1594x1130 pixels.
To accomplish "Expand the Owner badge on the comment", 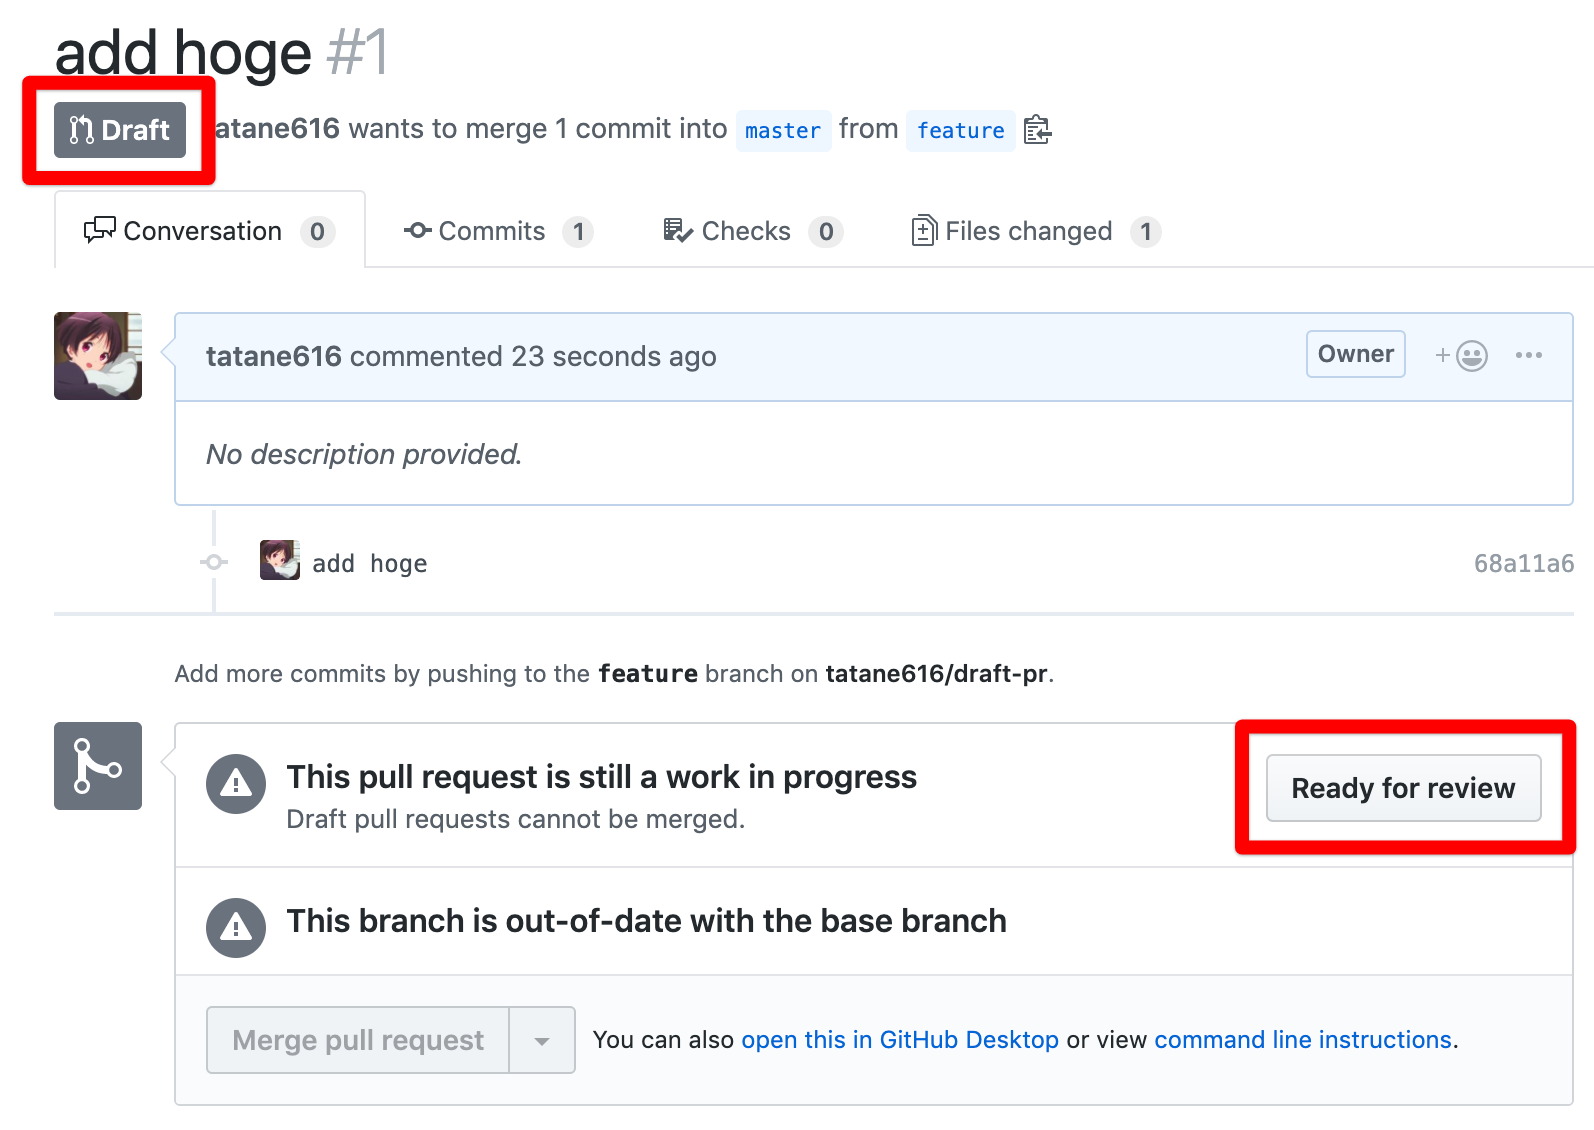I will click(1355, 354).
